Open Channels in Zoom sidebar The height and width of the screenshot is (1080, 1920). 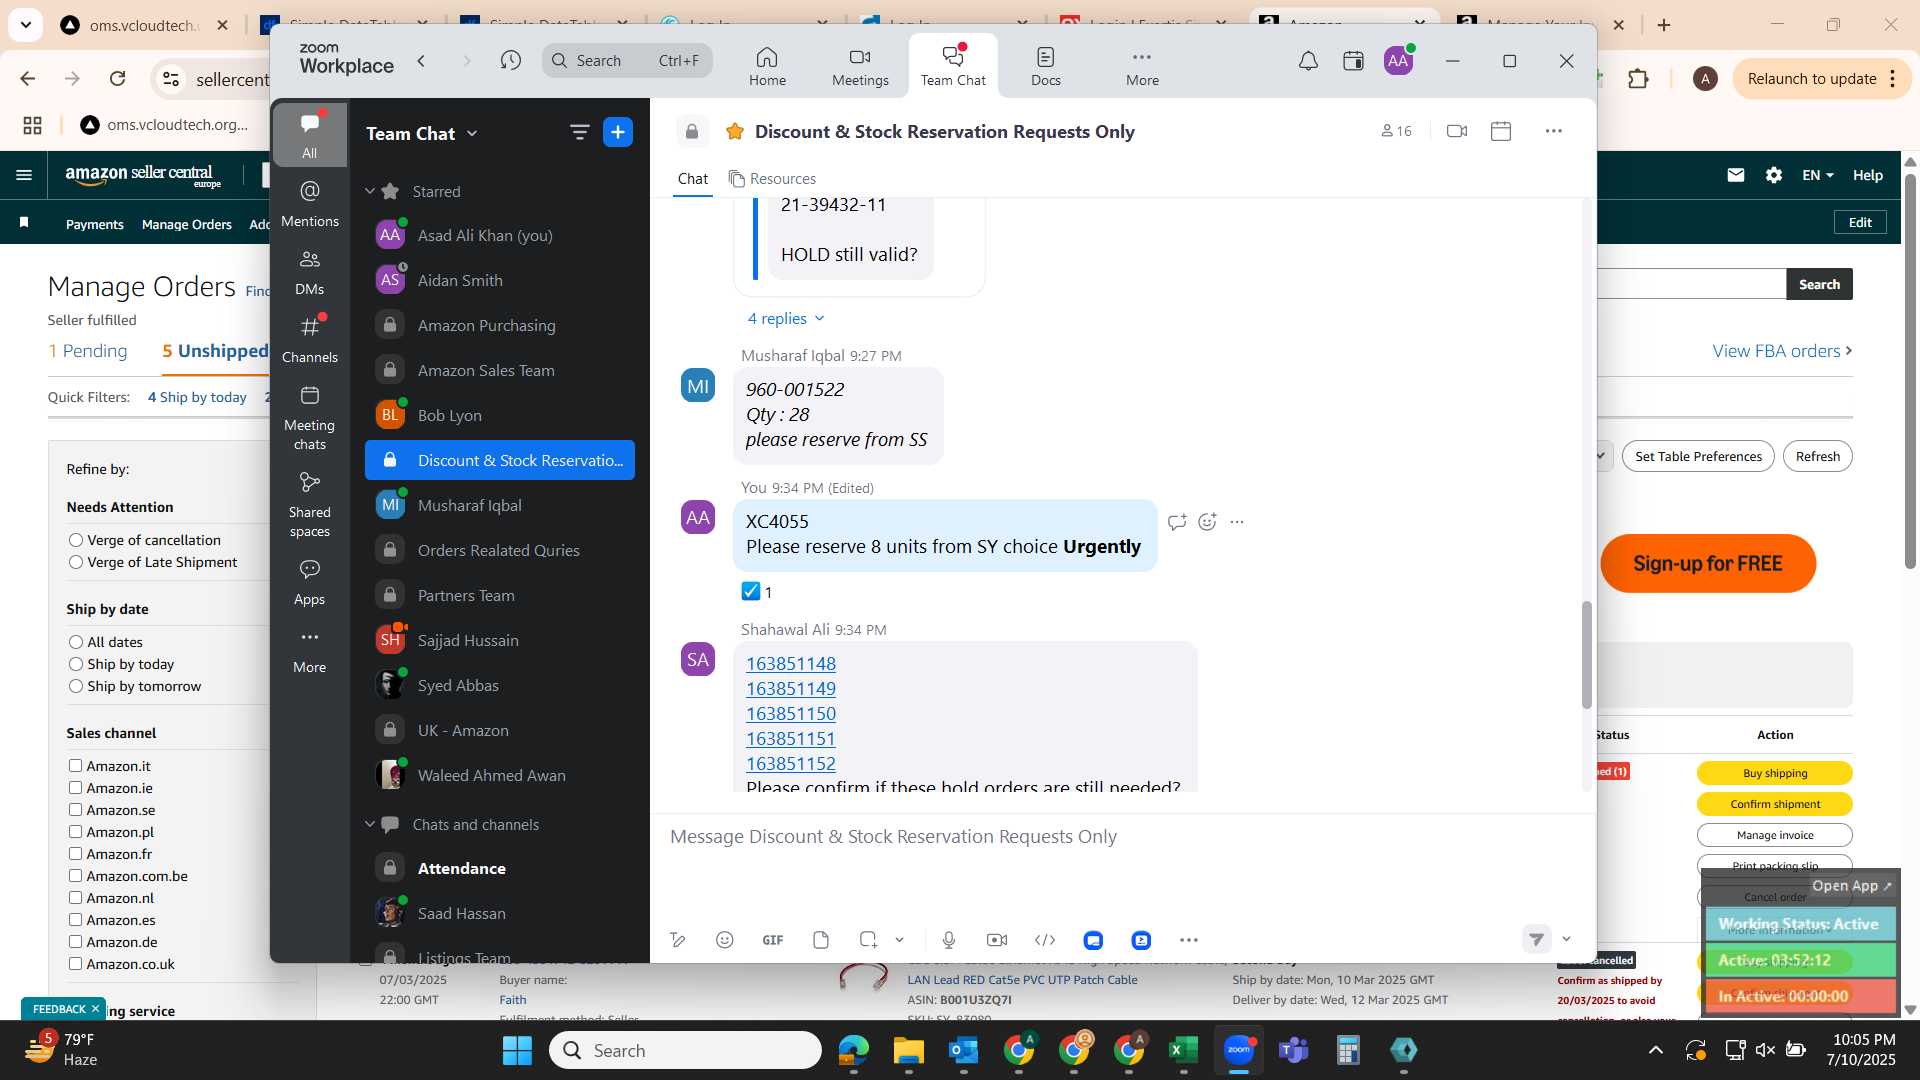pos(310,340)
